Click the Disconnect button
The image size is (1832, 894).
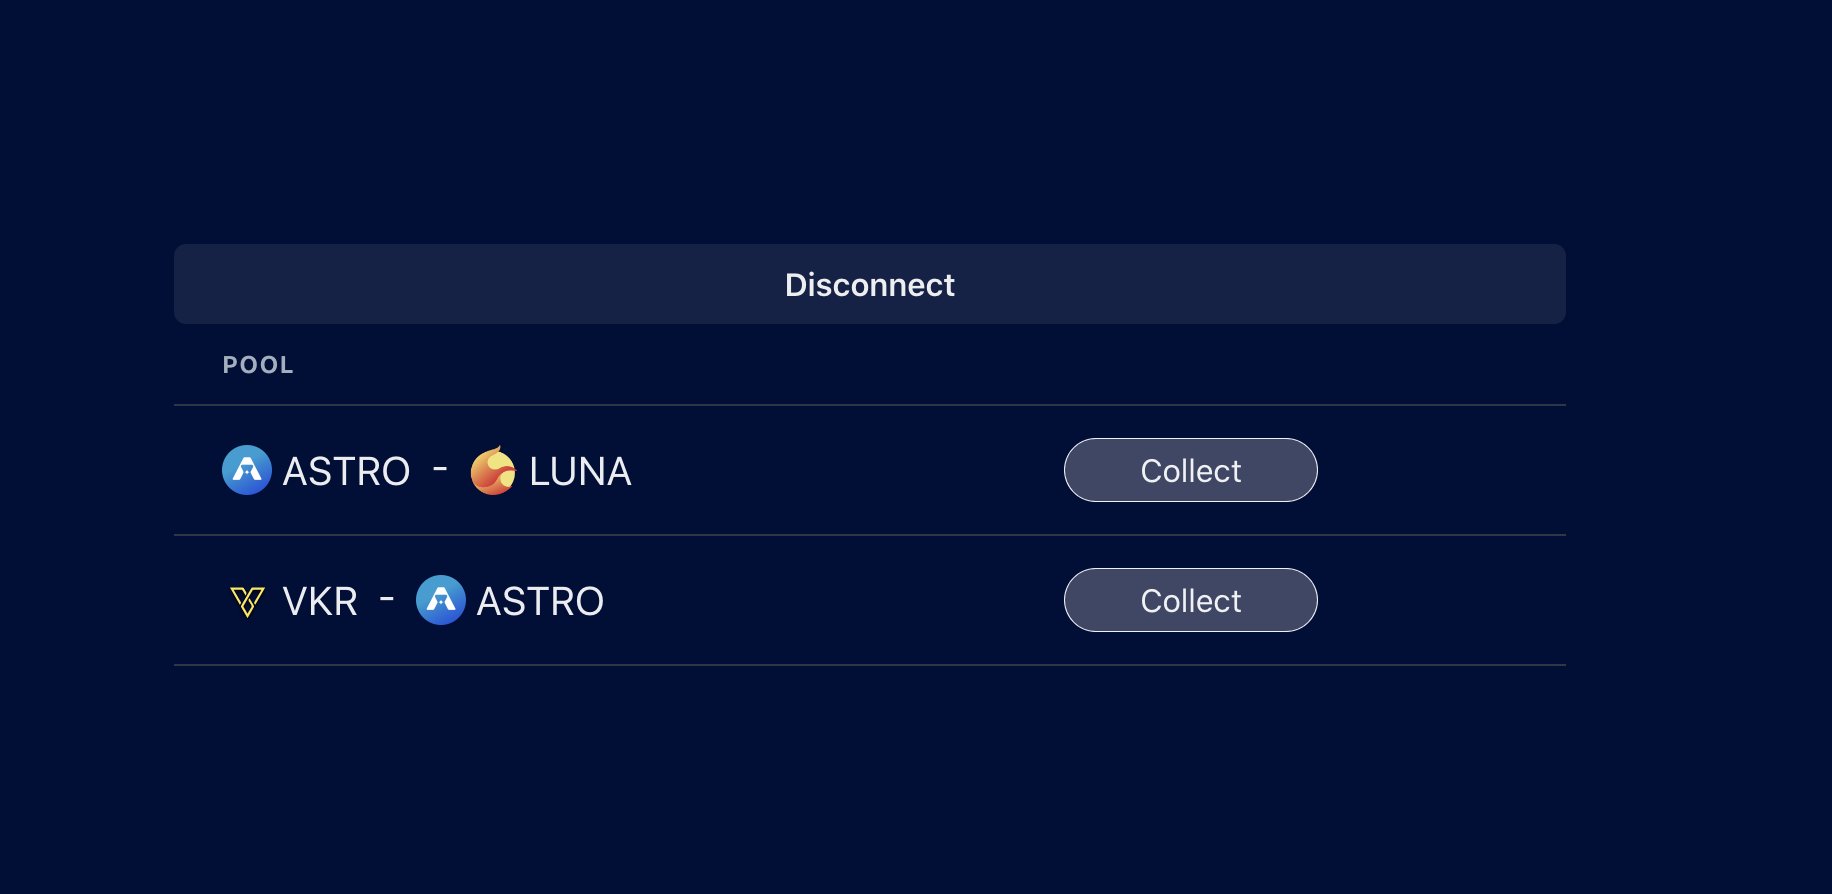(x=870, y=284)
